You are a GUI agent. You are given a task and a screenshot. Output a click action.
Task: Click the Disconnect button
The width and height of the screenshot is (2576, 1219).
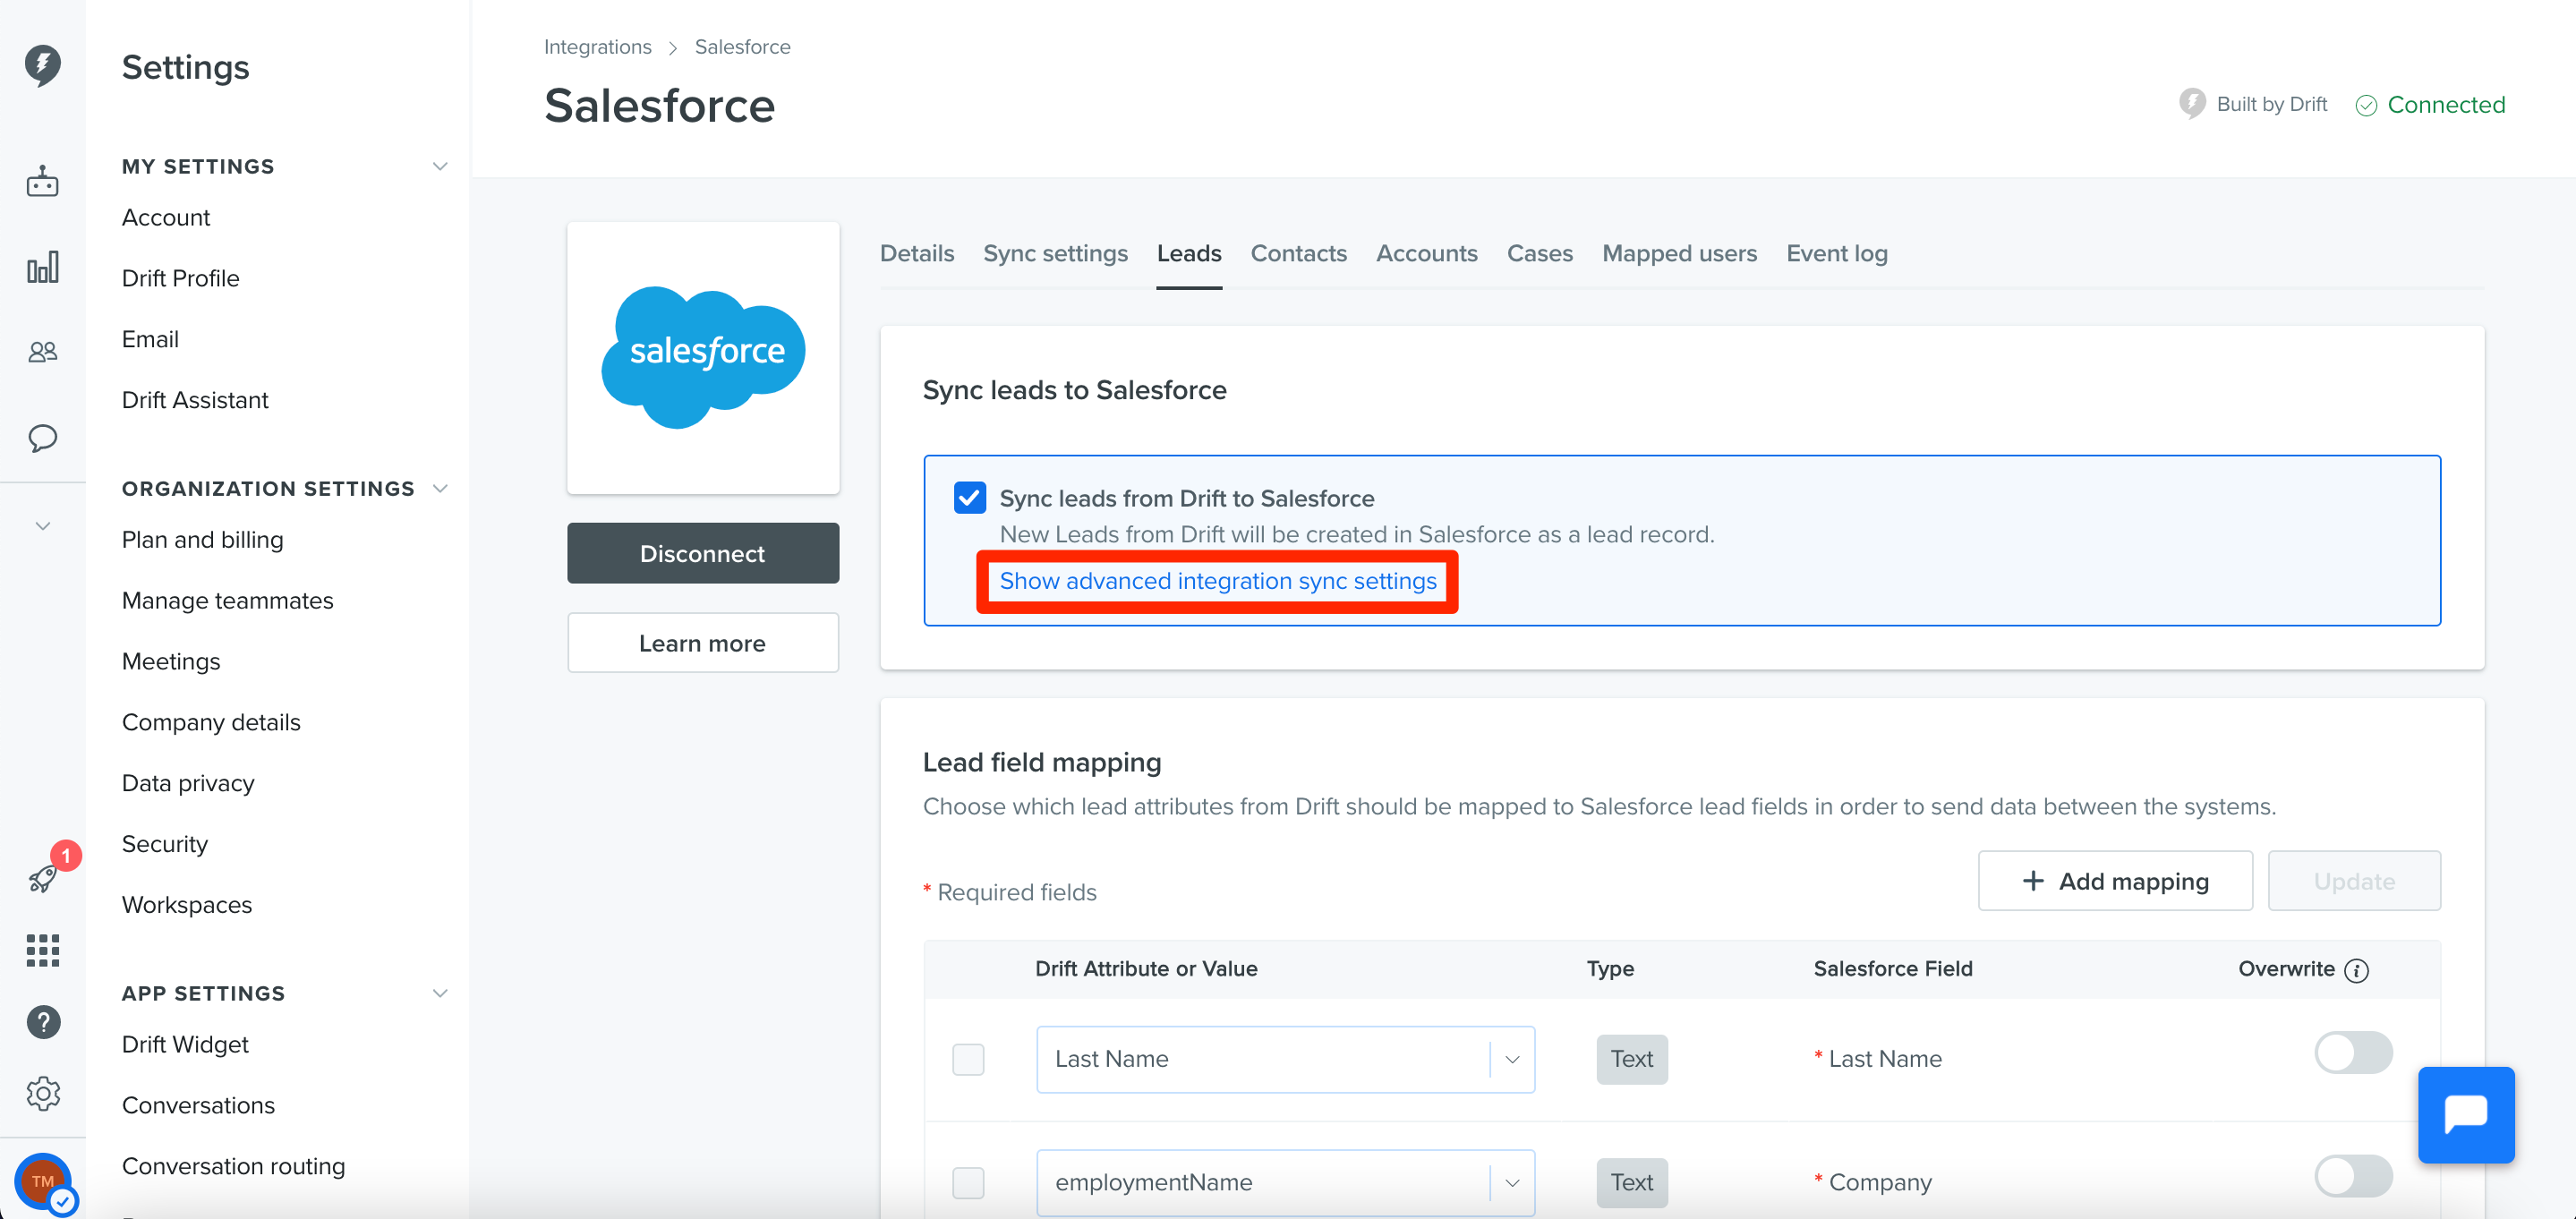(x=703, y=553)
